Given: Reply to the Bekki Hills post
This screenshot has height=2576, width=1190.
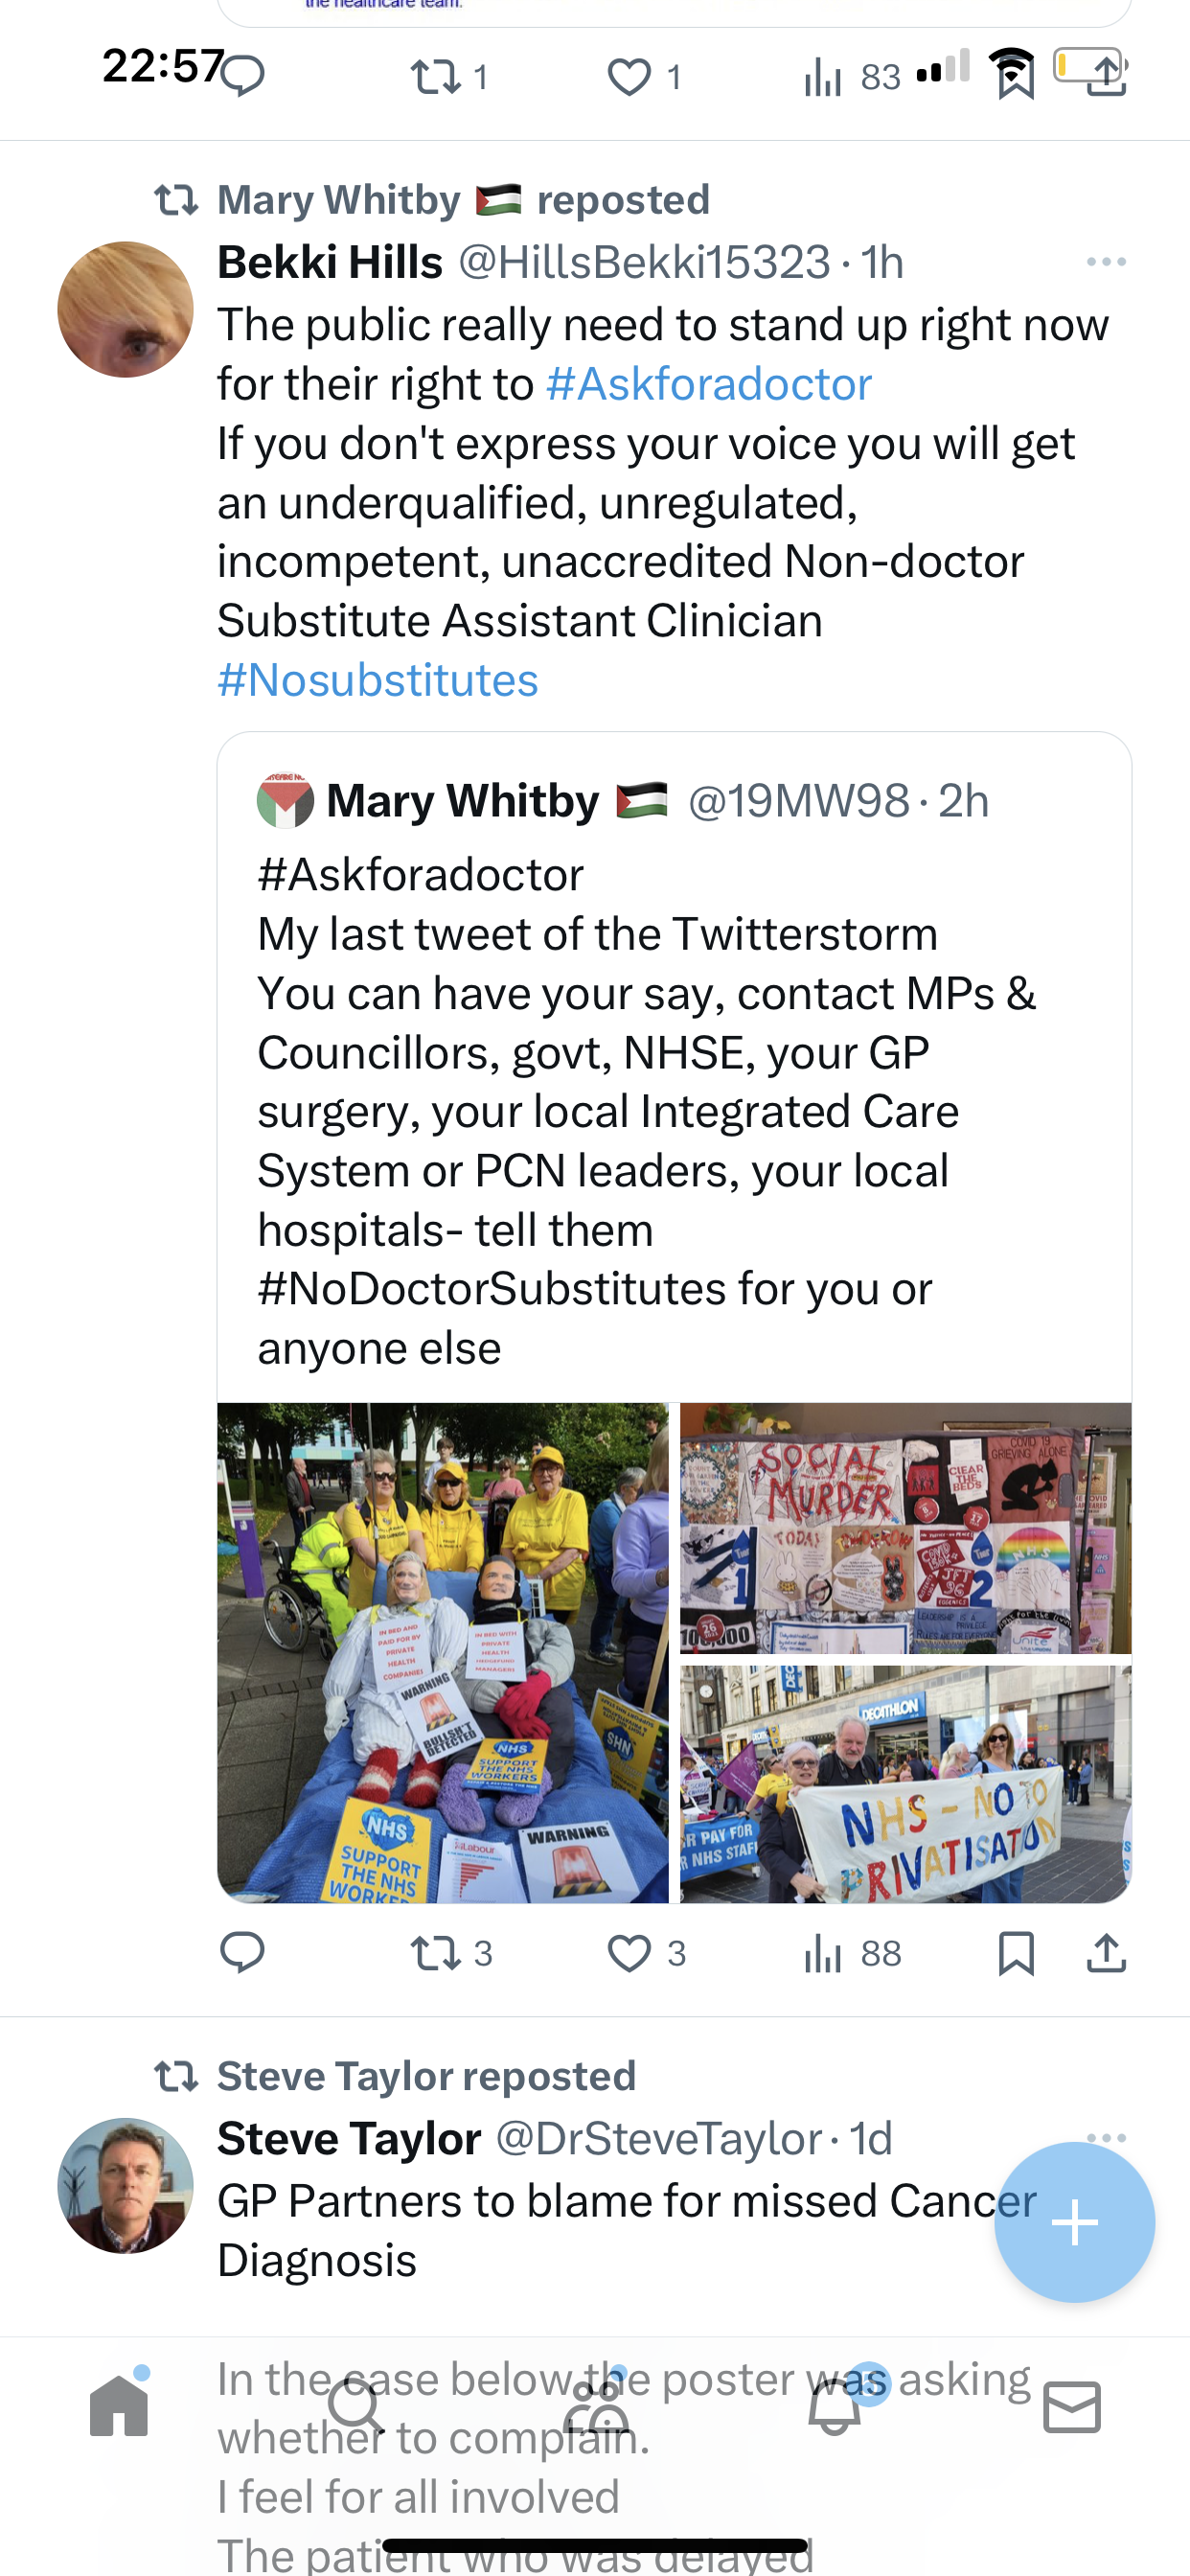Looking at the screenshot, I should pos(242,1952).
